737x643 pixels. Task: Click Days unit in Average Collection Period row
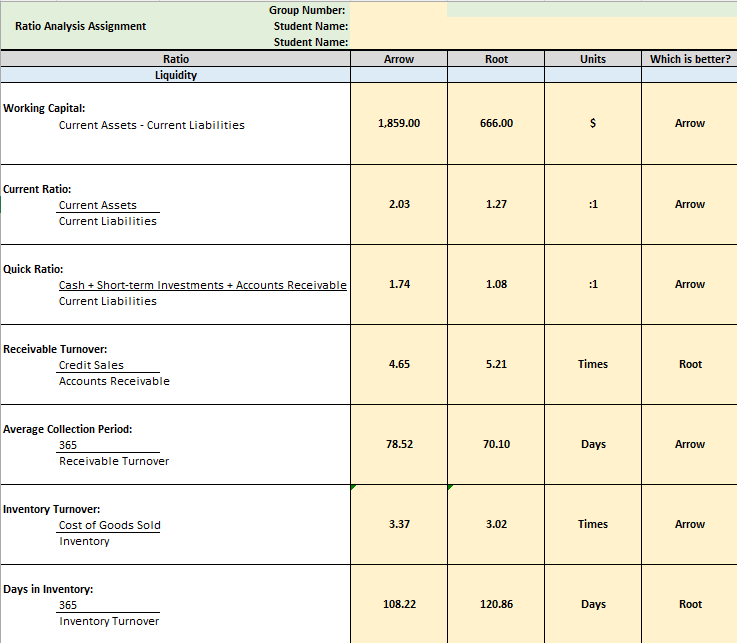coord(593,444)
